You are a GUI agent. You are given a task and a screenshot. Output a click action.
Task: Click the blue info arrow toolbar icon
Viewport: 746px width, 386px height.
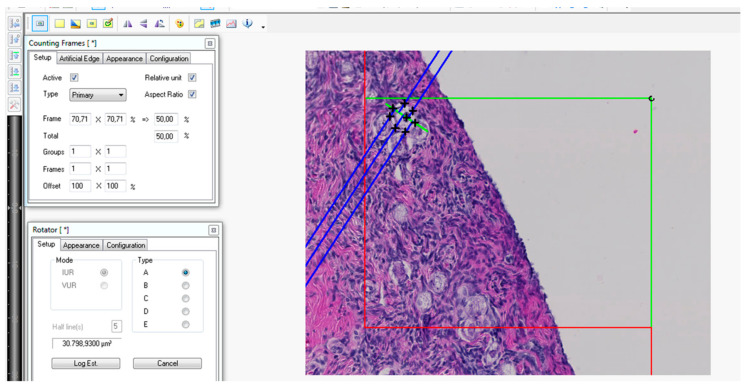[247, 23]
